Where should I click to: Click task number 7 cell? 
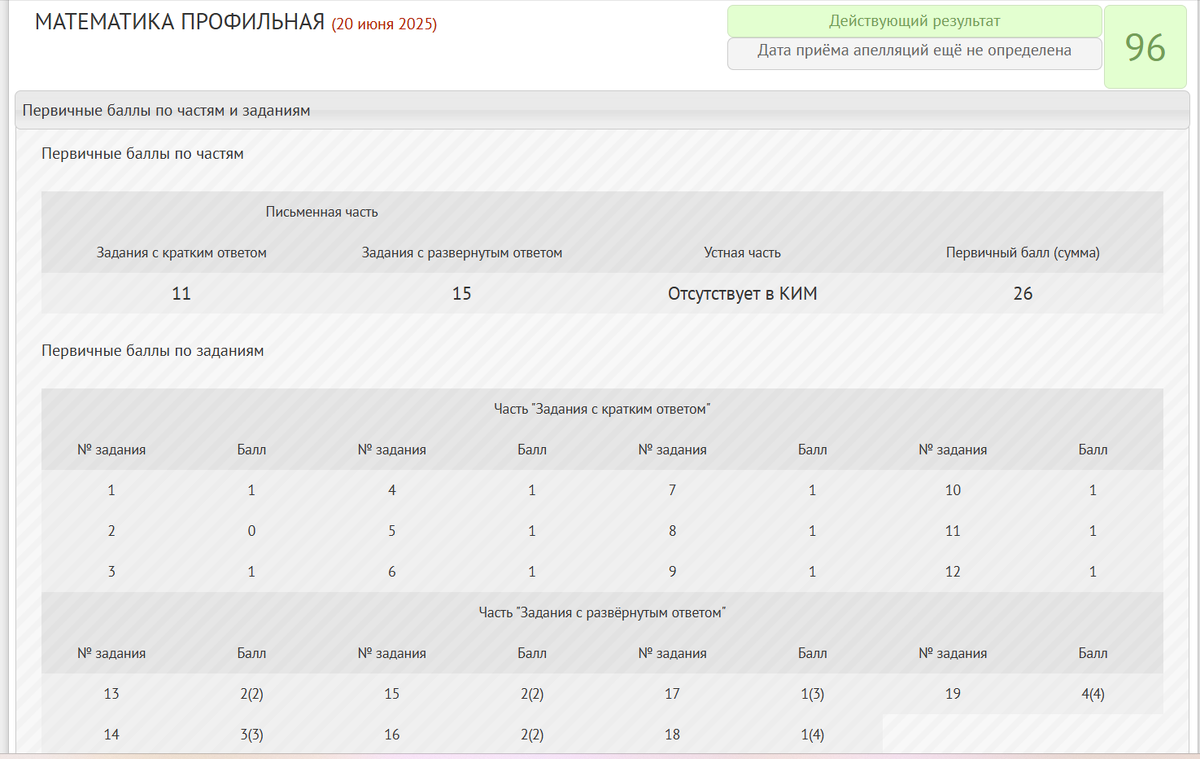(x=672, y=490)
